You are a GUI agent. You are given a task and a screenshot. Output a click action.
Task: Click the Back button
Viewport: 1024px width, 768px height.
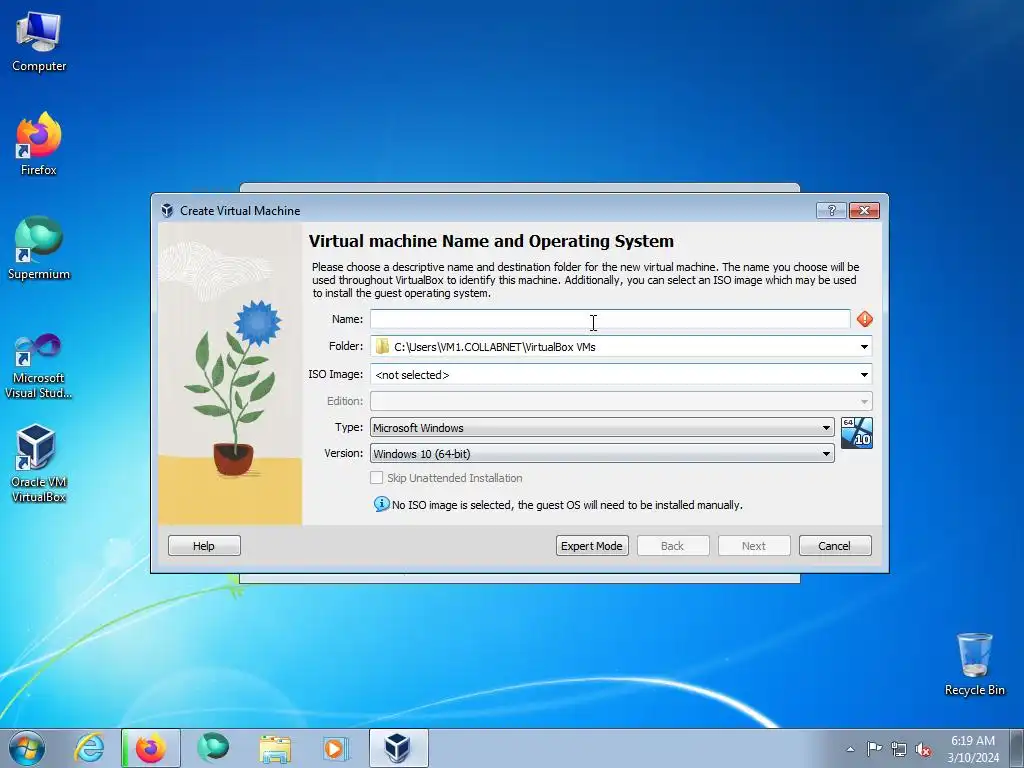[x=673, y=546]
